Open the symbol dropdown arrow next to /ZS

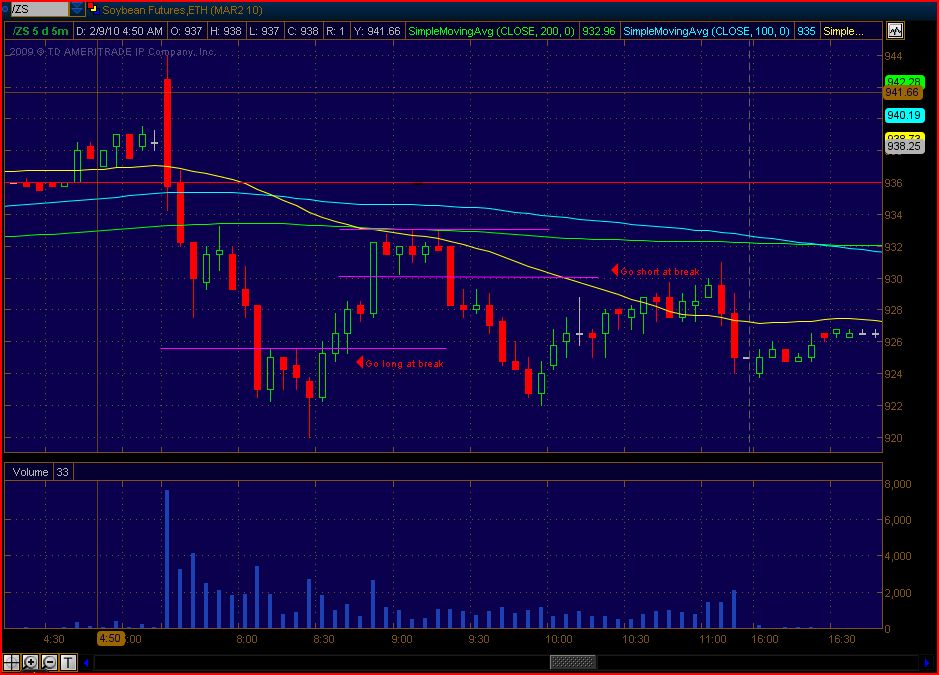tap(77, 9)
